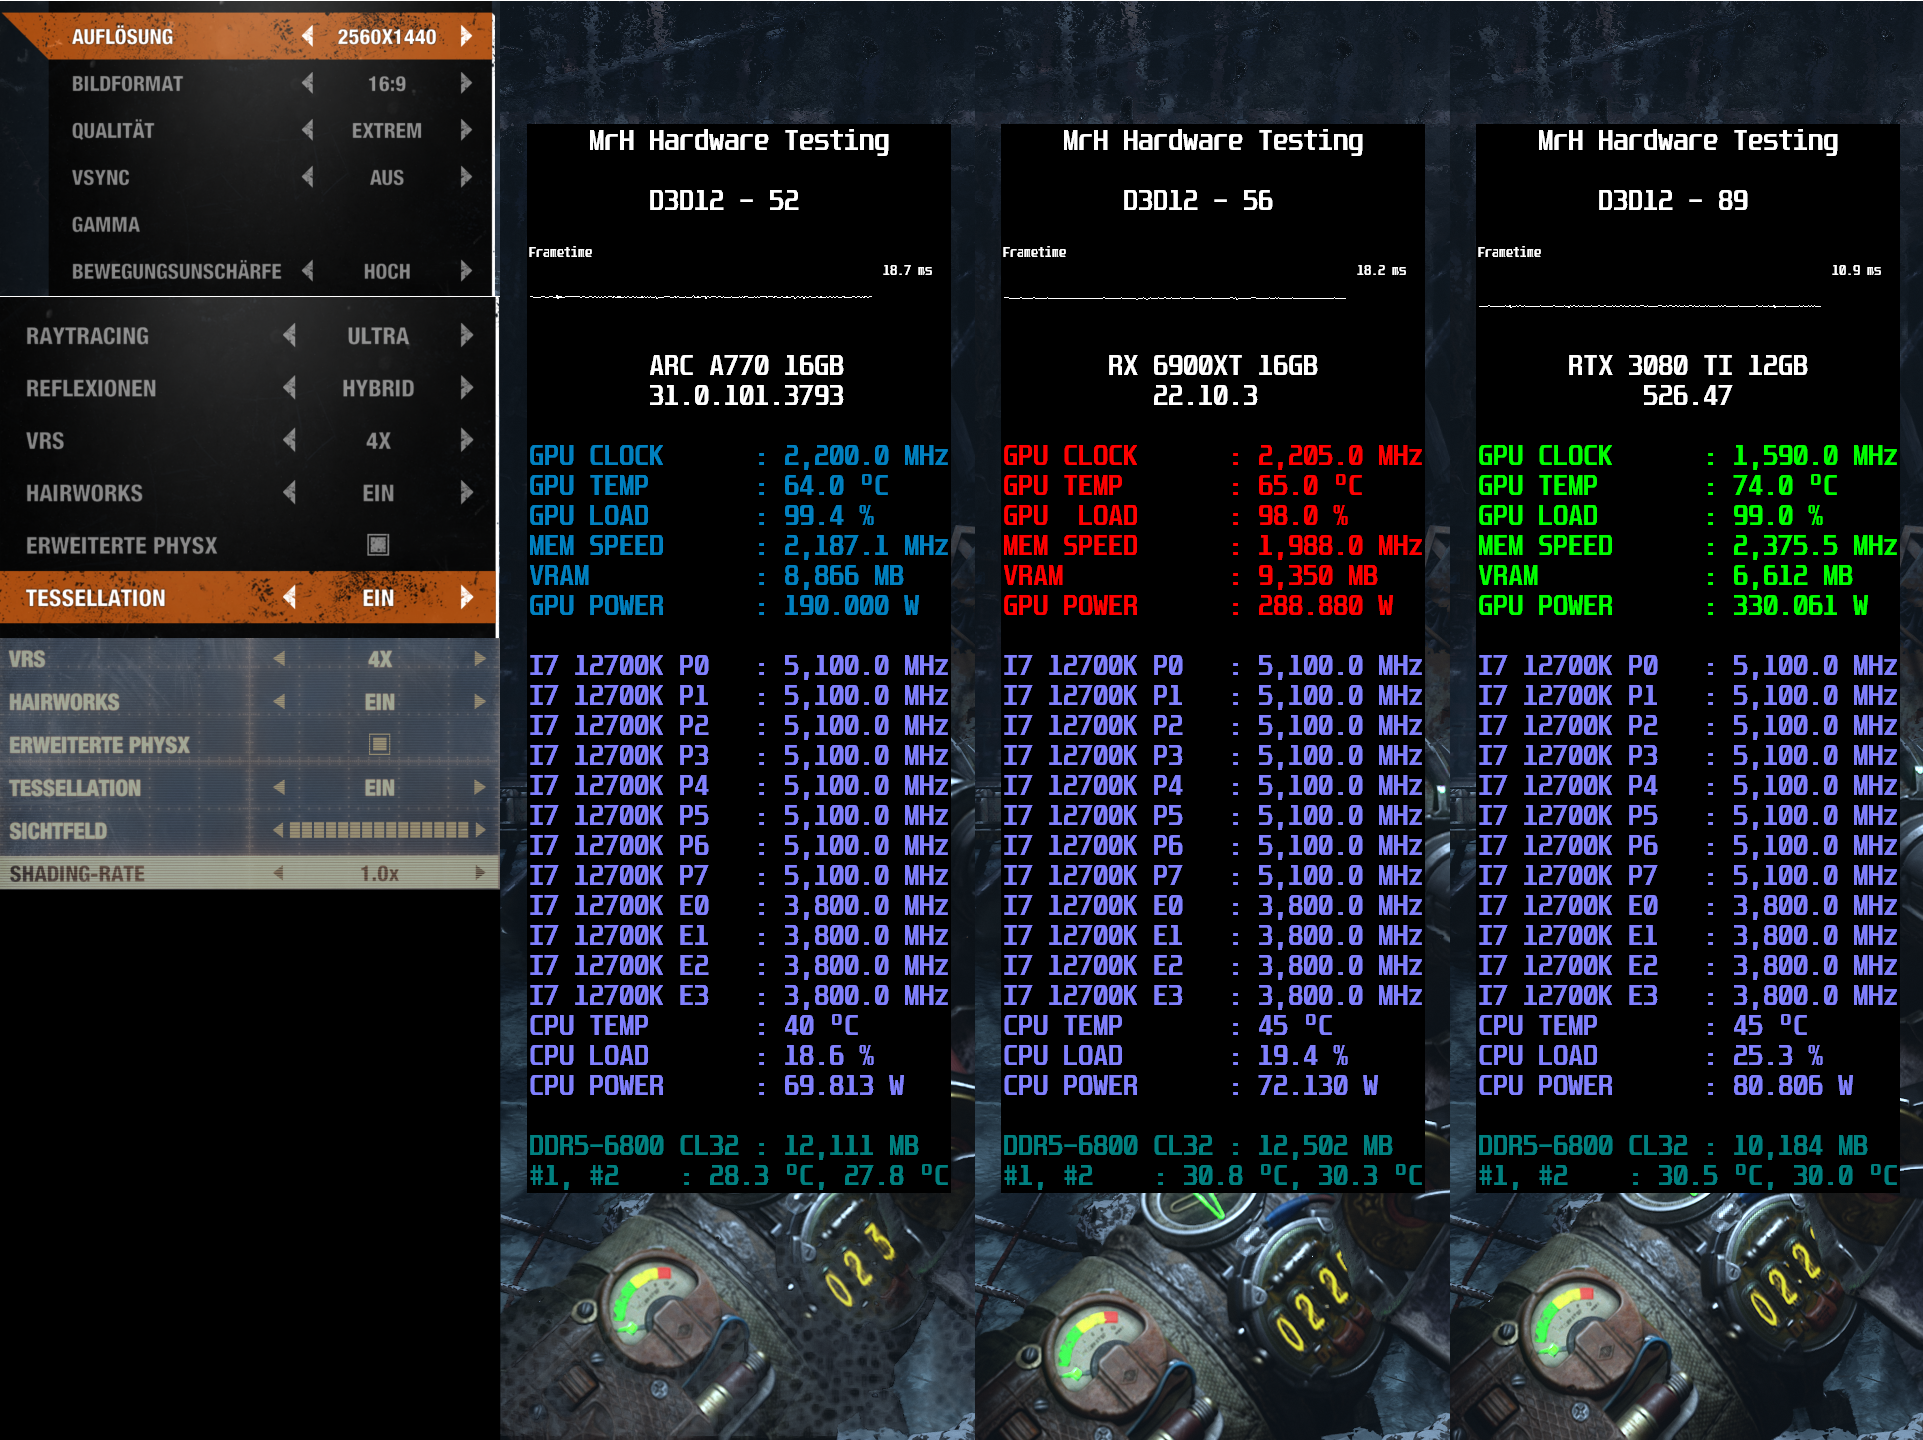Click the left arrow beside BILDFORMAT 16:9
This screenshot has height=1440, width=1923.
(x=308, y=83)
